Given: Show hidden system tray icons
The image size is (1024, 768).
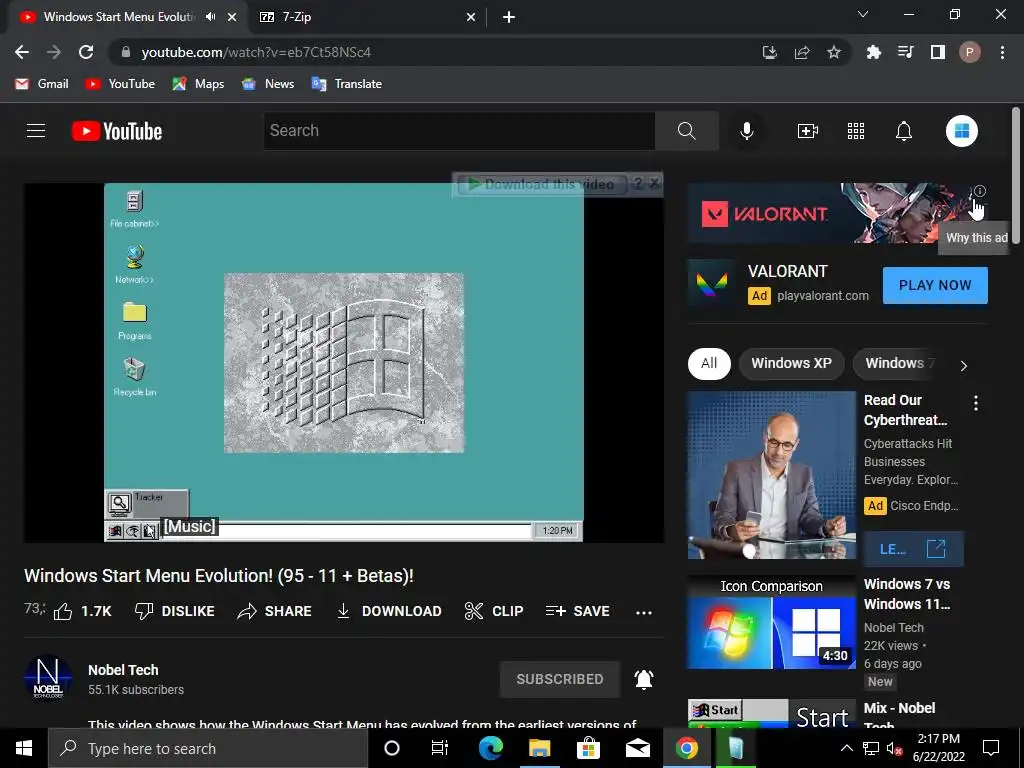Looking at the screenshot, I should (846, 748).
